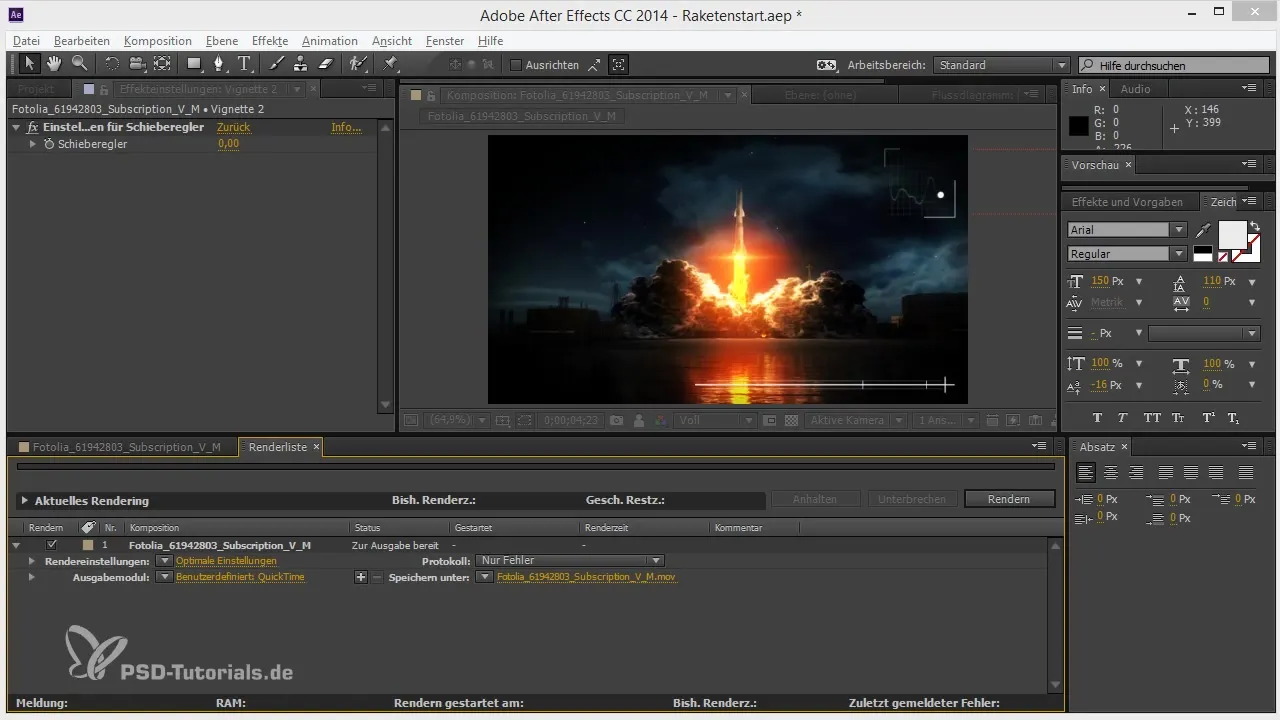The height and width of the screenshot is (720, 1280).
Task: Select the Clone Stamp tool
Action: point(301,64)
